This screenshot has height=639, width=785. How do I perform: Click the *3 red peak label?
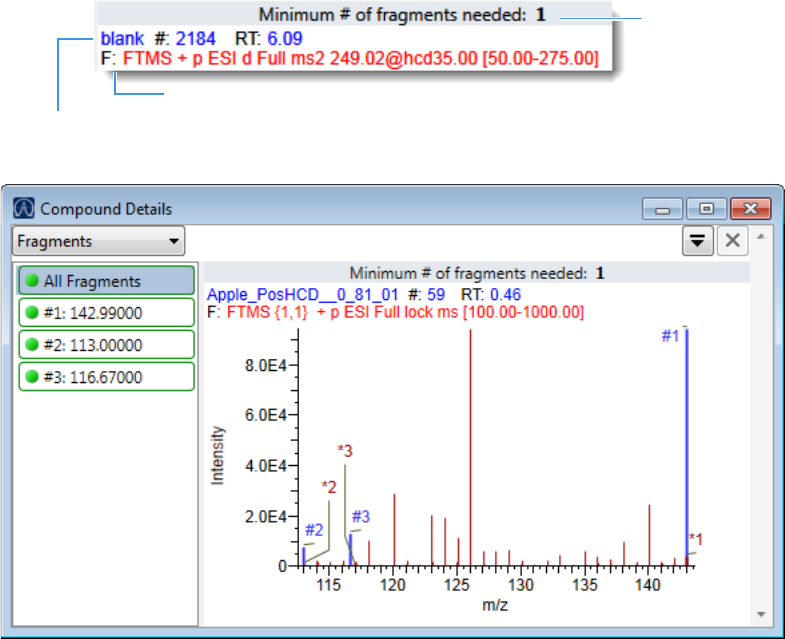click(x=345, y=451)
